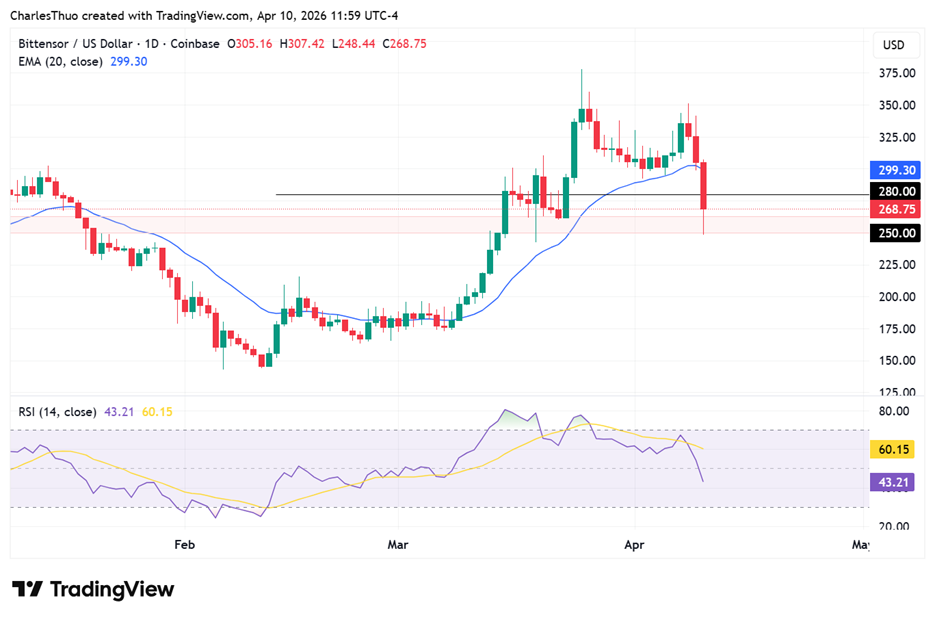
Task: Click the blue 299.30 EMA price label
Action: pyautogui.click(x=896, y=170)
